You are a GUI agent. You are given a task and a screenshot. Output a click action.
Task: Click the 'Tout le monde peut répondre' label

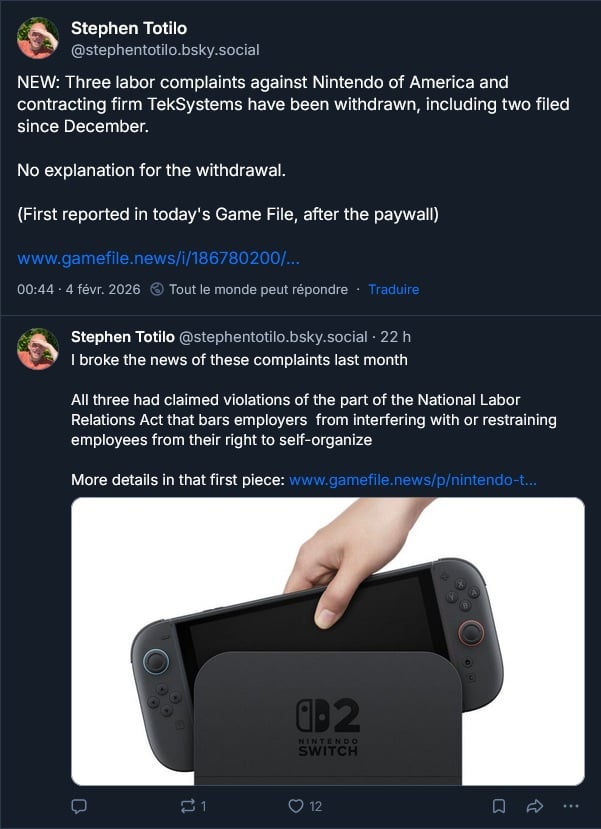click(258, 289)
